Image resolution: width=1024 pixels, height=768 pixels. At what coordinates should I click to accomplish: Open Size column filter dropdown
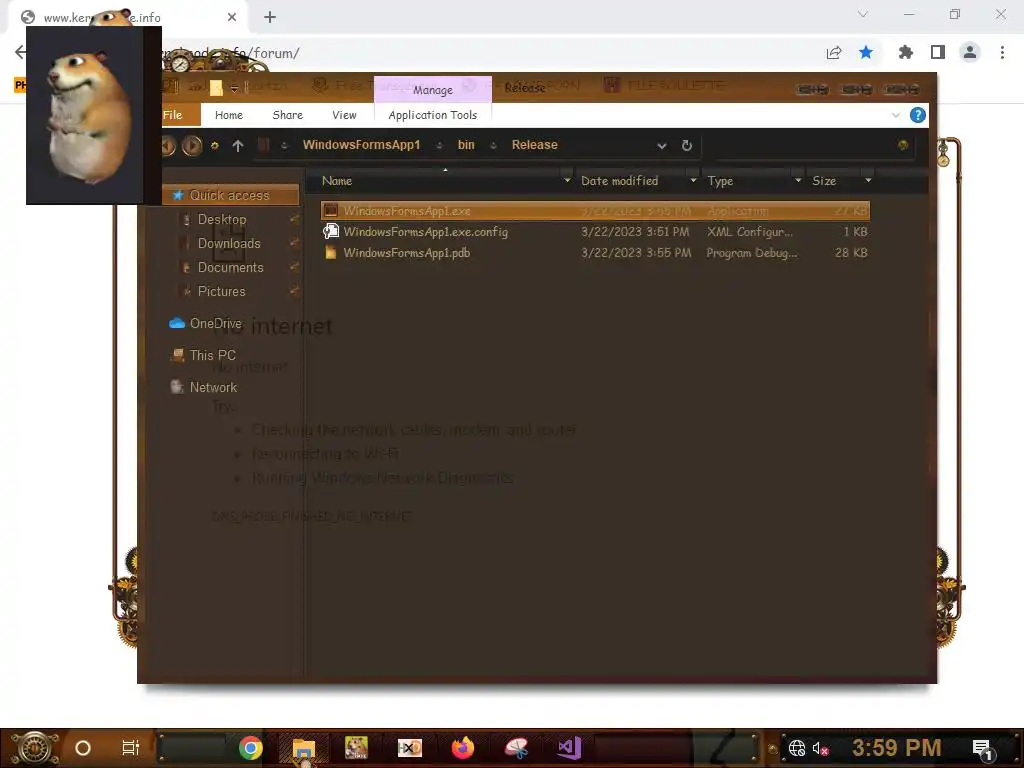tap(868, 180)
